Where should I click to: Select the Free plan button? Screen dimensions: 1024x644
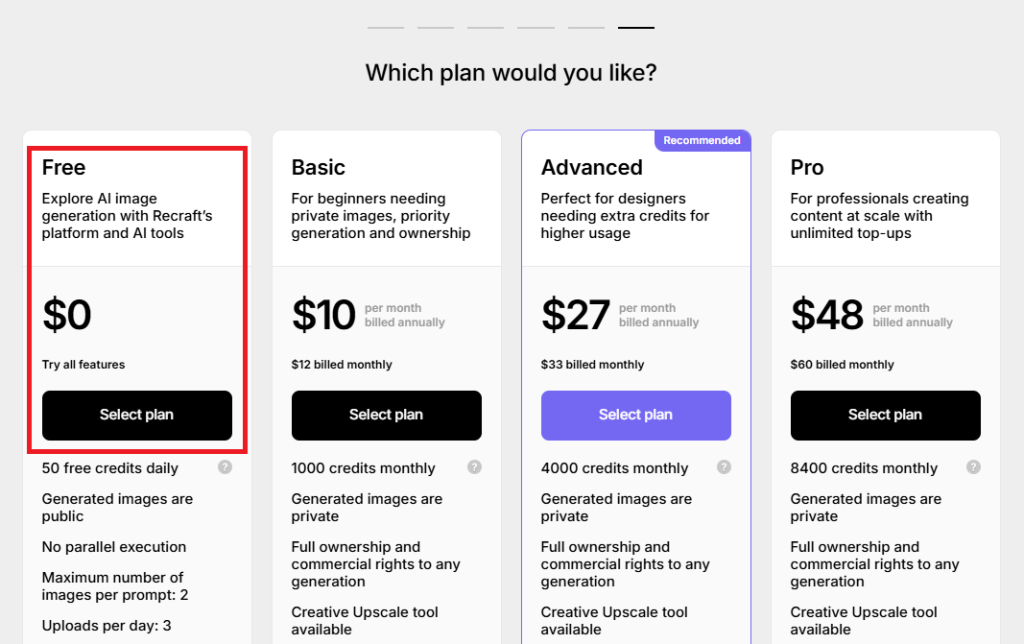[x=137, y=415]
